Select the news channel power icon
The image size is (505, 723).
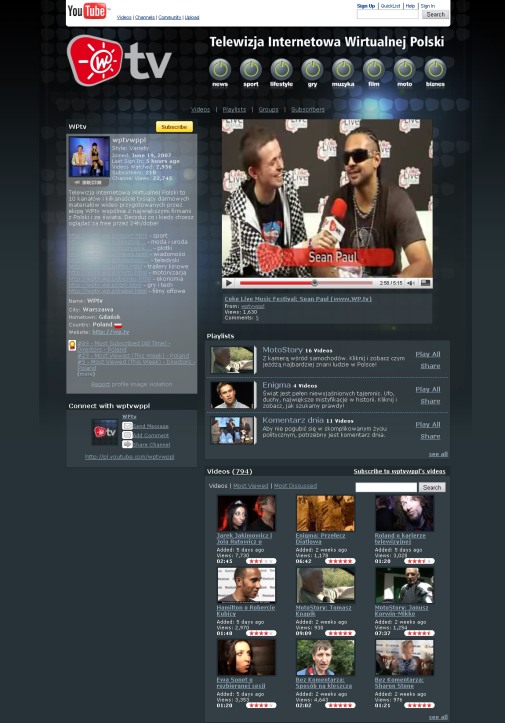click(220, 69)
